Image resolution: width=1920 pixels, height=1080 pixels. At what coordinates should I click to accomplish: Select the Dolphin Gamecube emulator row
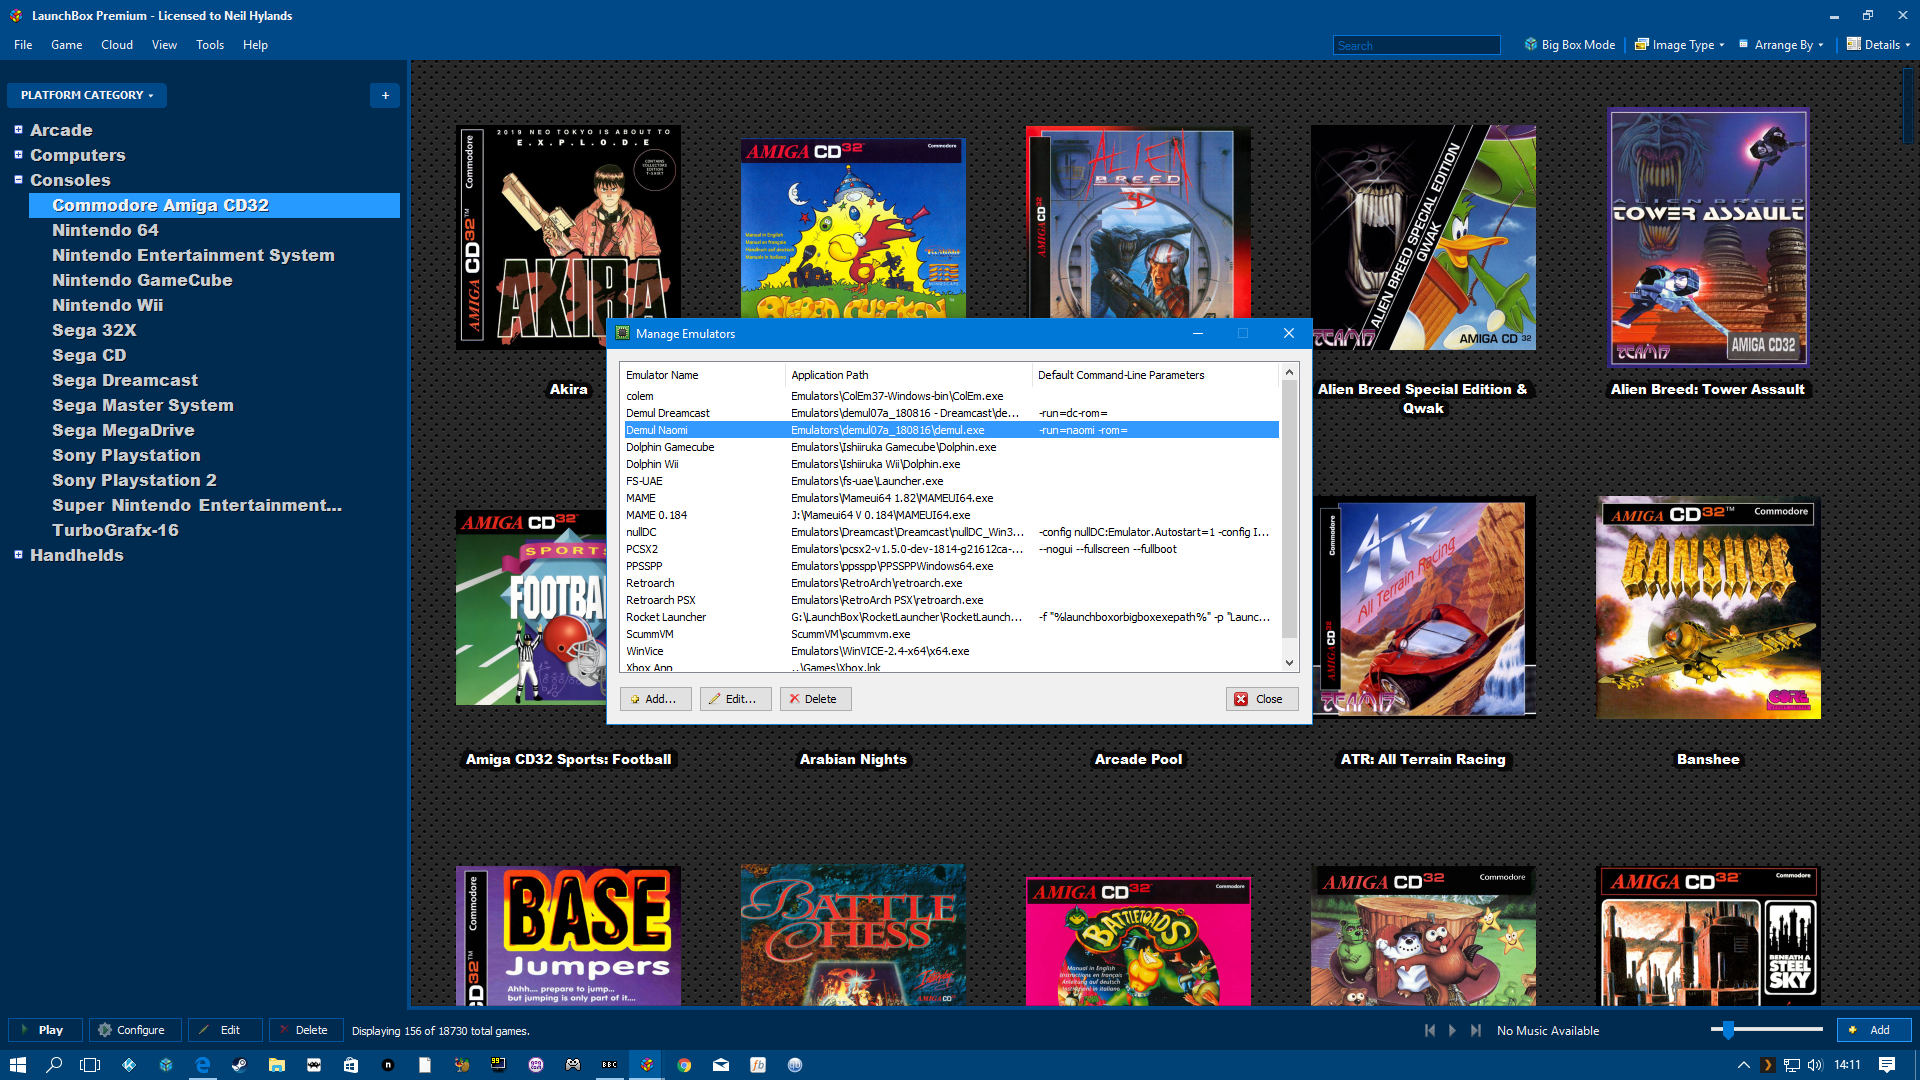point(950,447)
